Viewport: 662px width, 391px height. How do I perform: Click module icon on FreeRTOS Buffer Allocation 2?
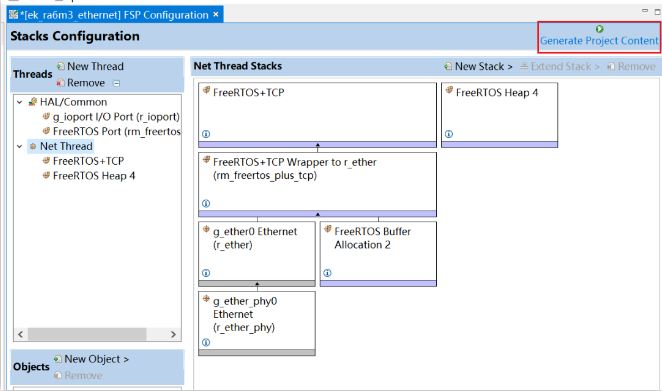tap(328, 229)
